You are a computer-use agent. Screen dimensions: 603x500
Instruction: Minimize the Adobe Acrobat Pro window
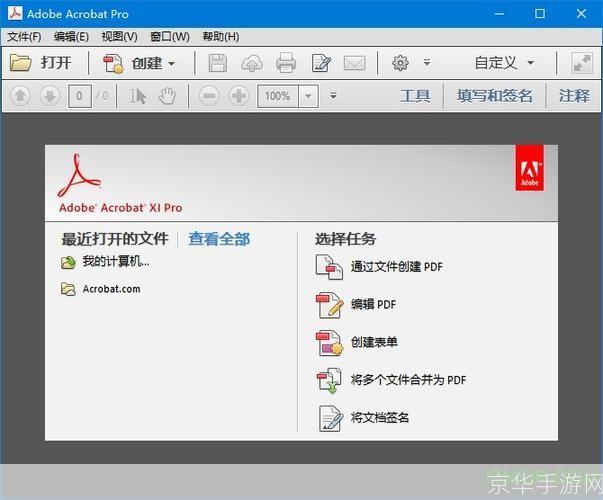coord(499,14)
